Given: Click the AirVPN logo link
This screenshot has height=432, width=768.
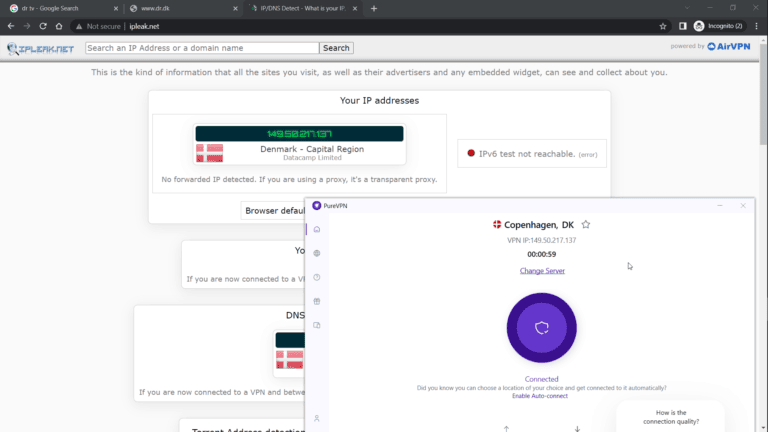Looking at the screenshot, I should click(729, 47).
